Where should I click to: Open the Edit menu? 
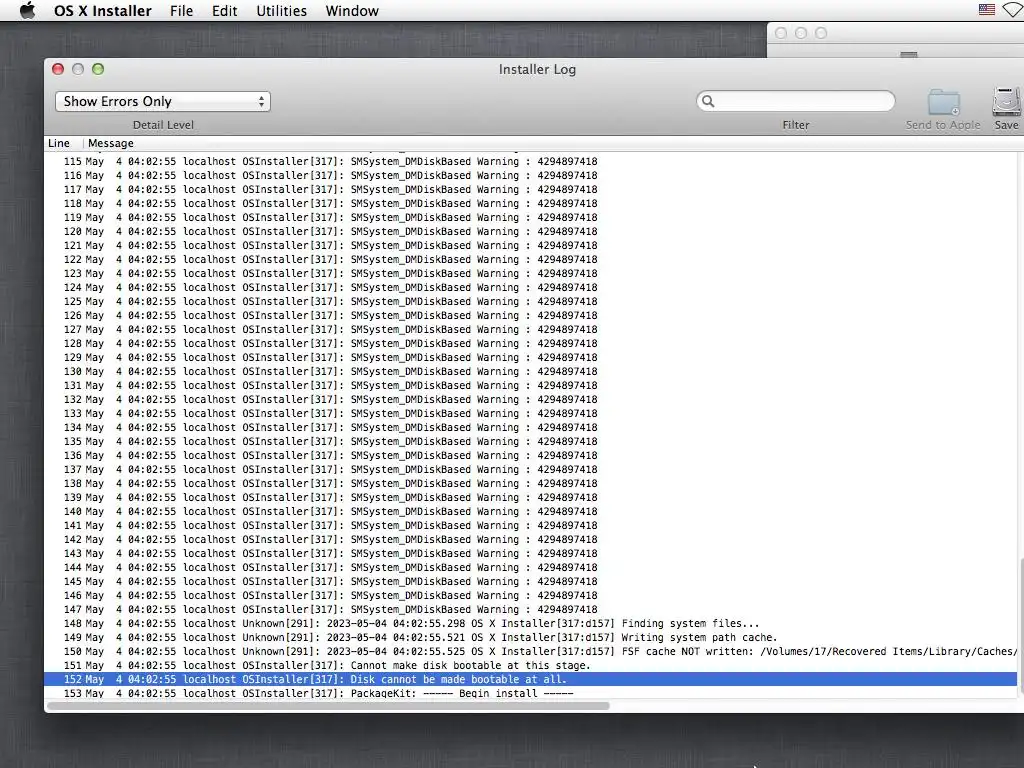[224, 11]
